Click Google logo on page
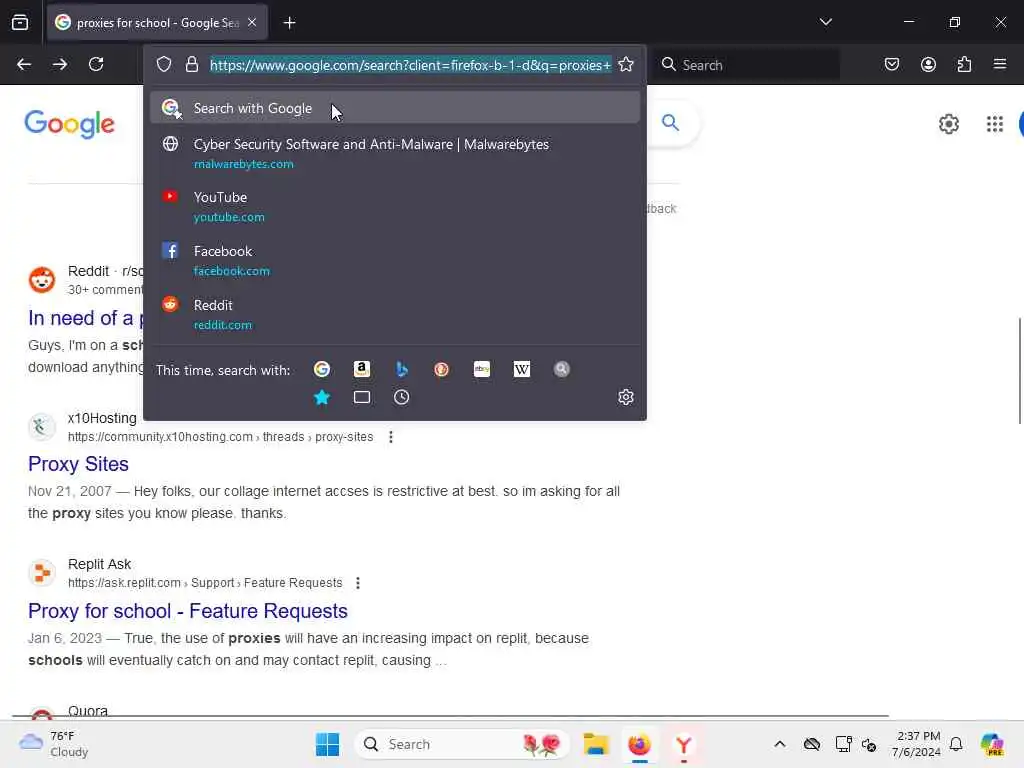Viewport: 1024px width, 768px height. [69, 123]
